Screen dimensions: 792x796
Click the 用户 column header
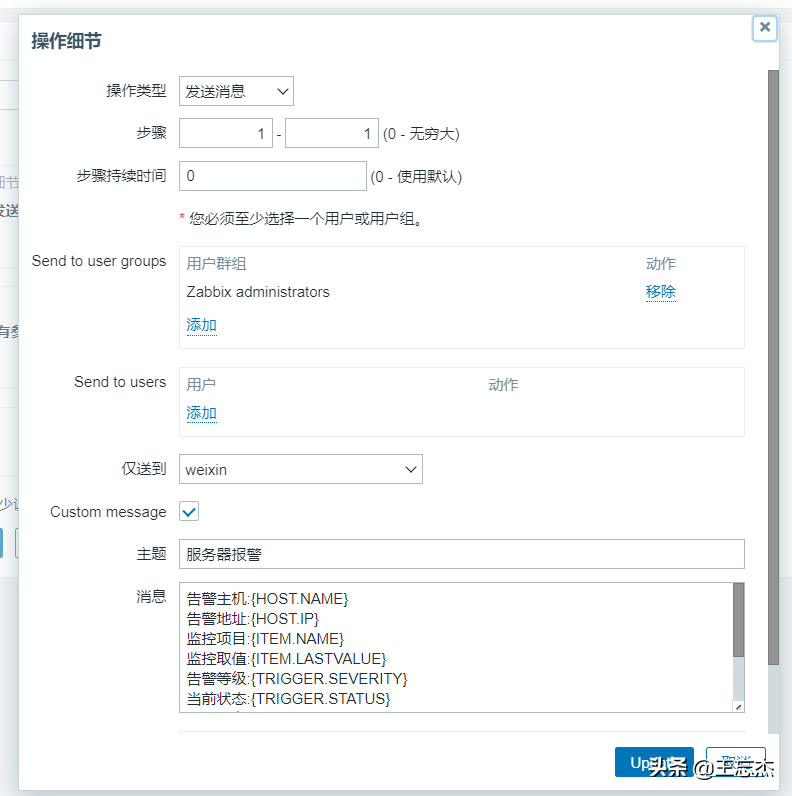tap(201, 384)
